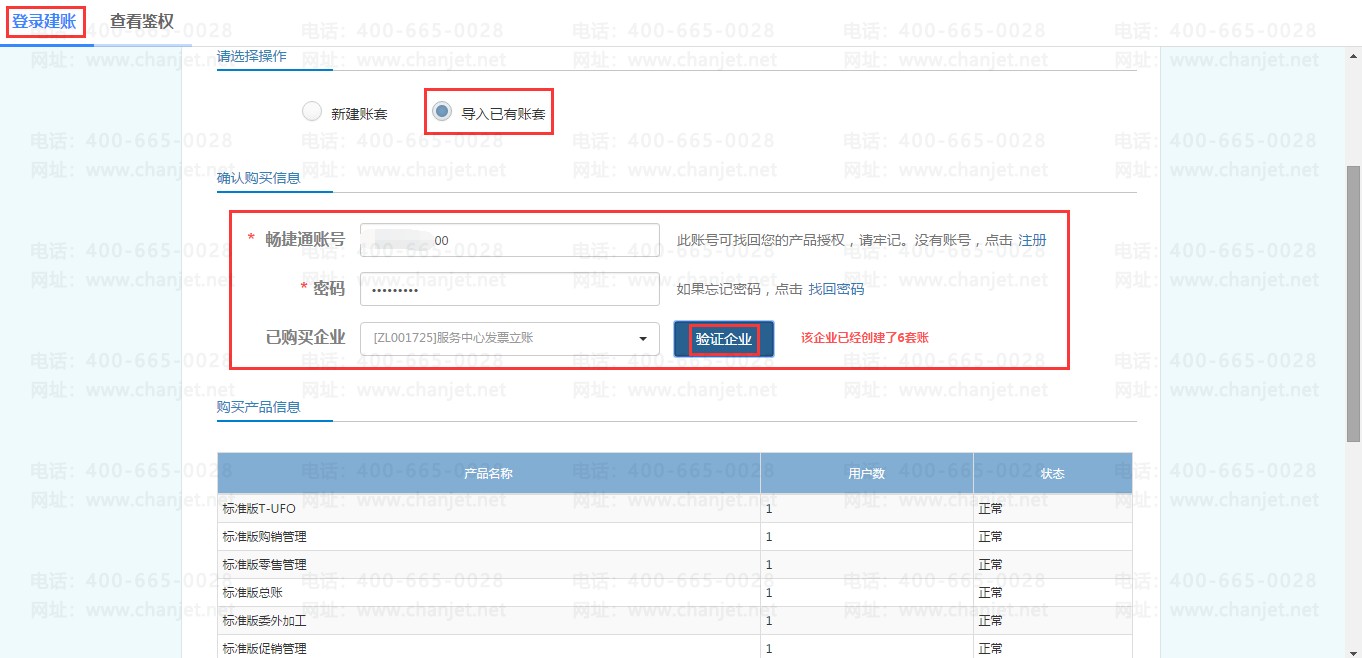
Task: Open the 查看鉴权 tab
Action: coord(142,21)
